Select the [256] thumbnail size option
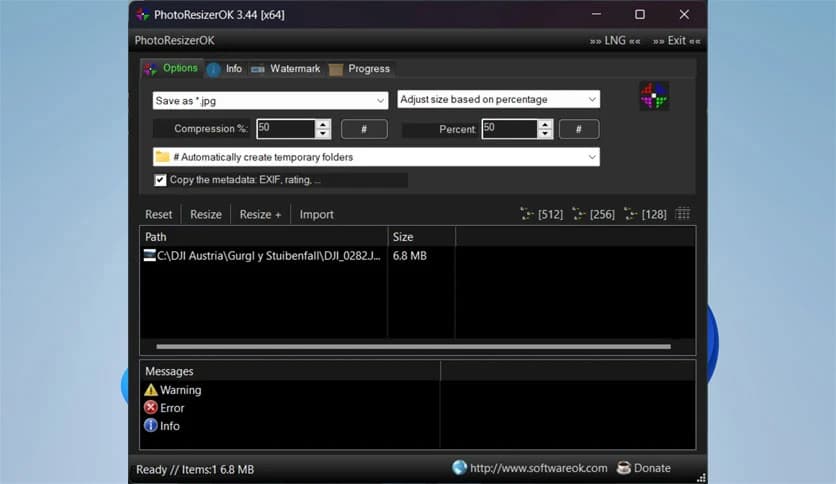The height and width of the screenshot is (484, 836). (x=593, y=214)
